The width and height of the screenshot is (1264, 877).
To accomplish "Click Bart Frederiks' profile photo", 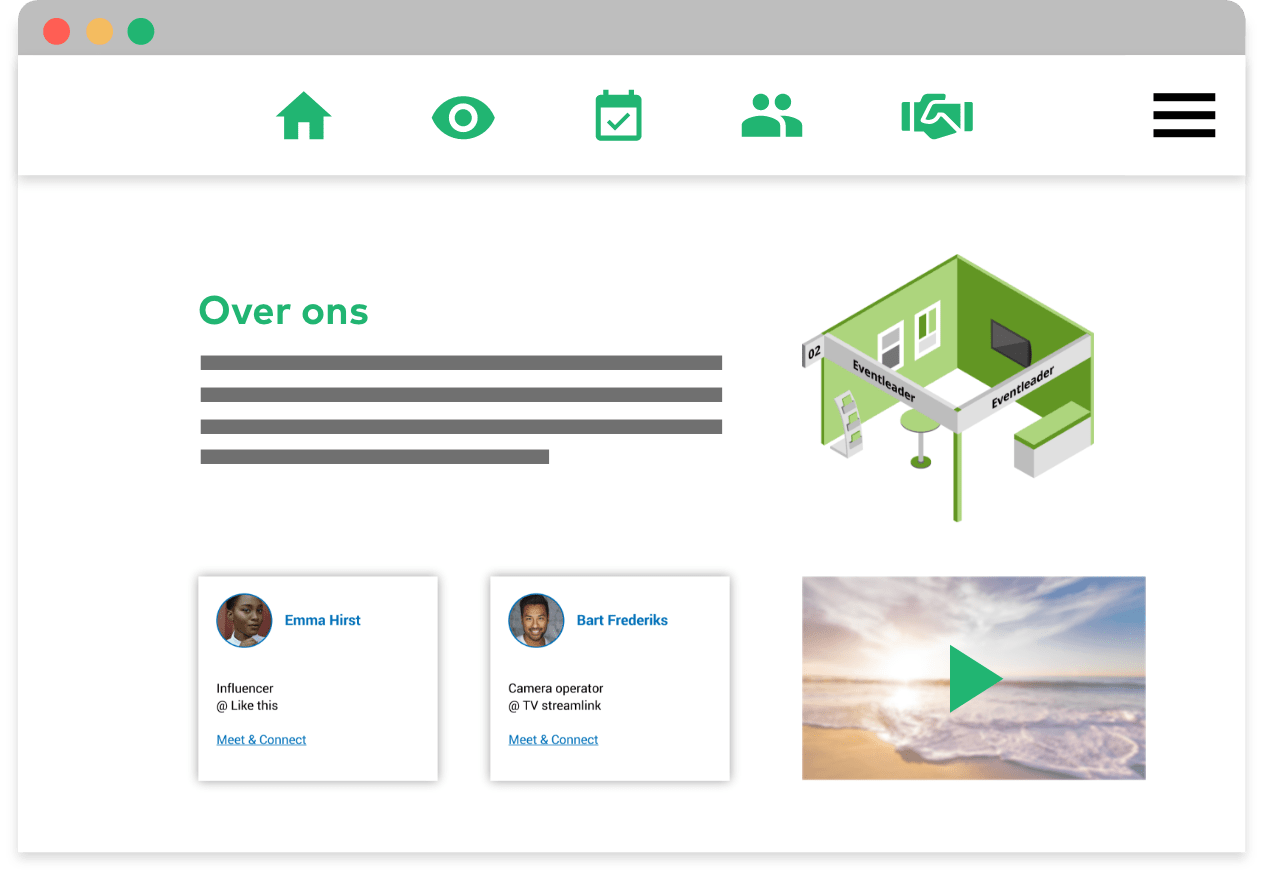I will pyautogui.click(x=536, y=620).
